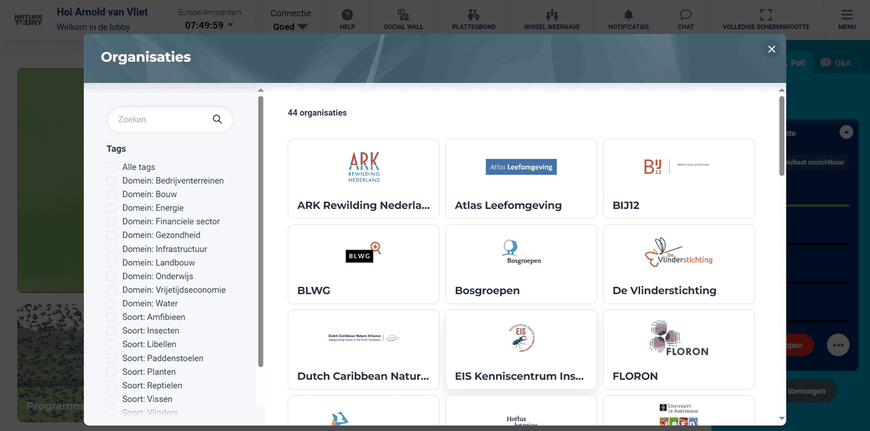
Task: Check Soort: Amfibieen tag
Action: click(x=111, y=317)
